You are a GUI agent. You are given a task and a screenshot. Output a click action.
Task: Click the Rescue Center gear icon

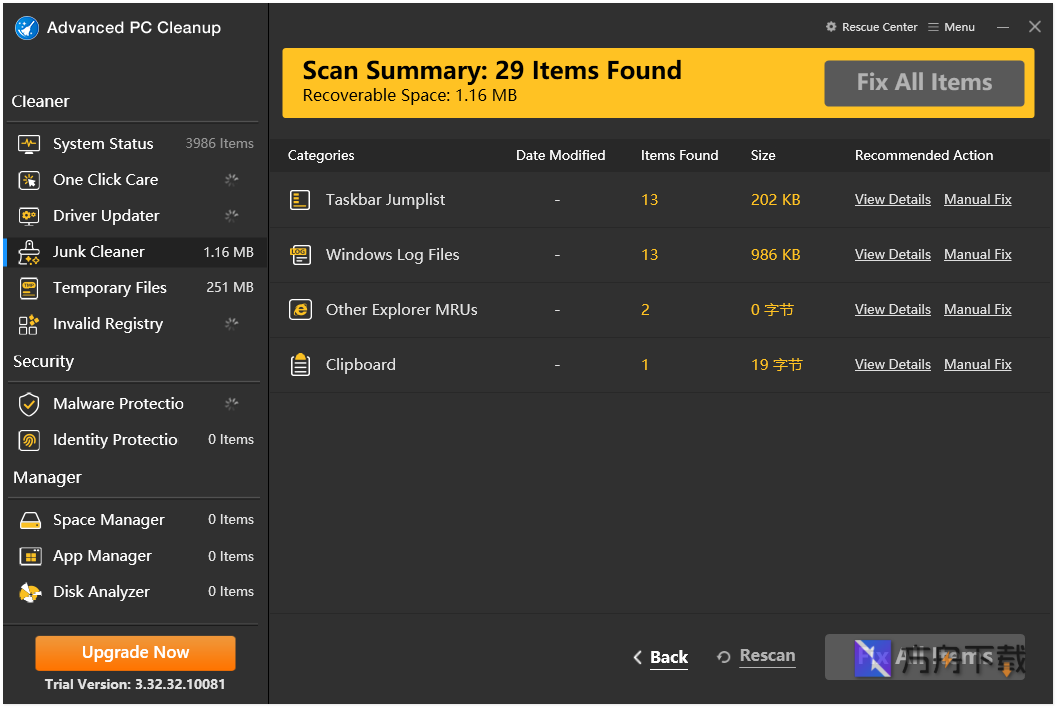pyautogui.click(x=831, y=27)
